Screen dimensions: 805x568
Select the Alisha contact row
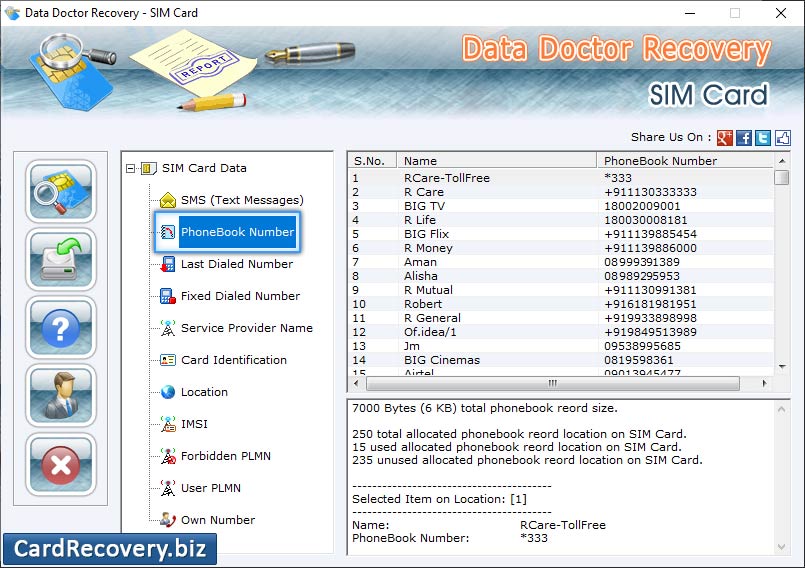[x=561, y=276]
